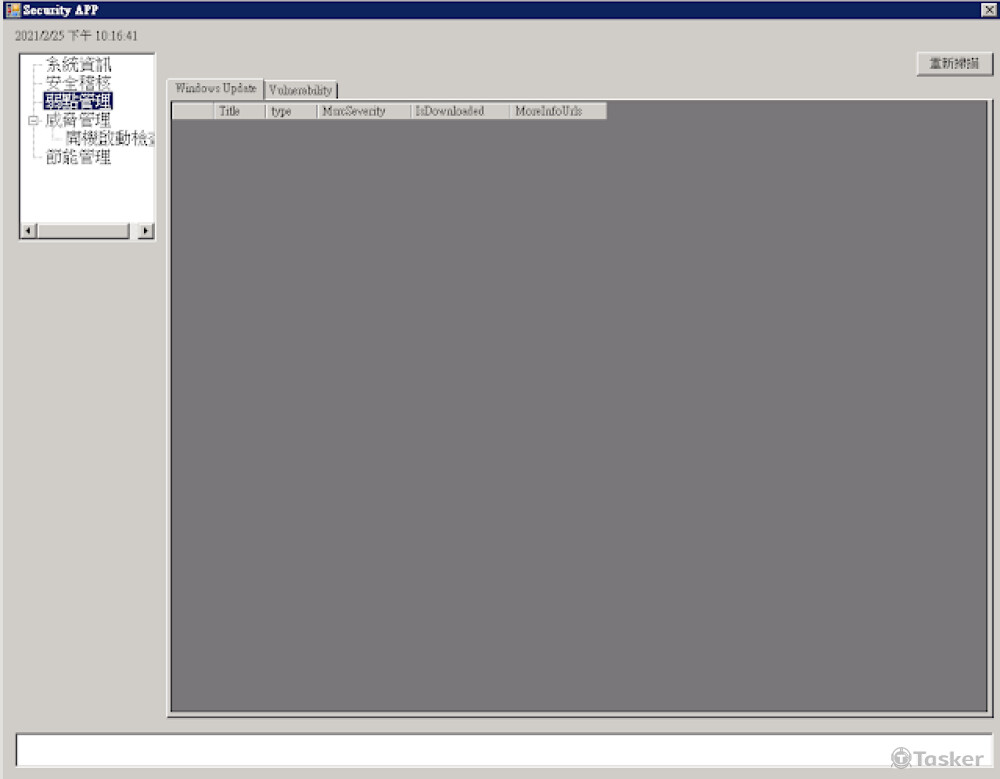Select the 開機啟動檢查 child node
The width and height of the screenshot is (1000, 779).
(x=109, y=139)
